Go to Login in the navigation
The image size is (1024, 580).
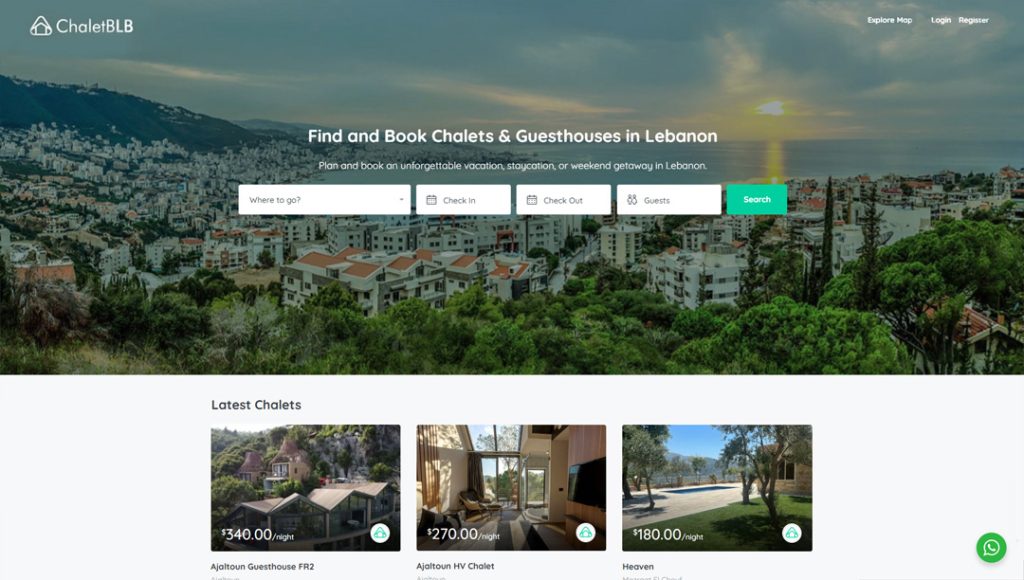click(941, 20)
